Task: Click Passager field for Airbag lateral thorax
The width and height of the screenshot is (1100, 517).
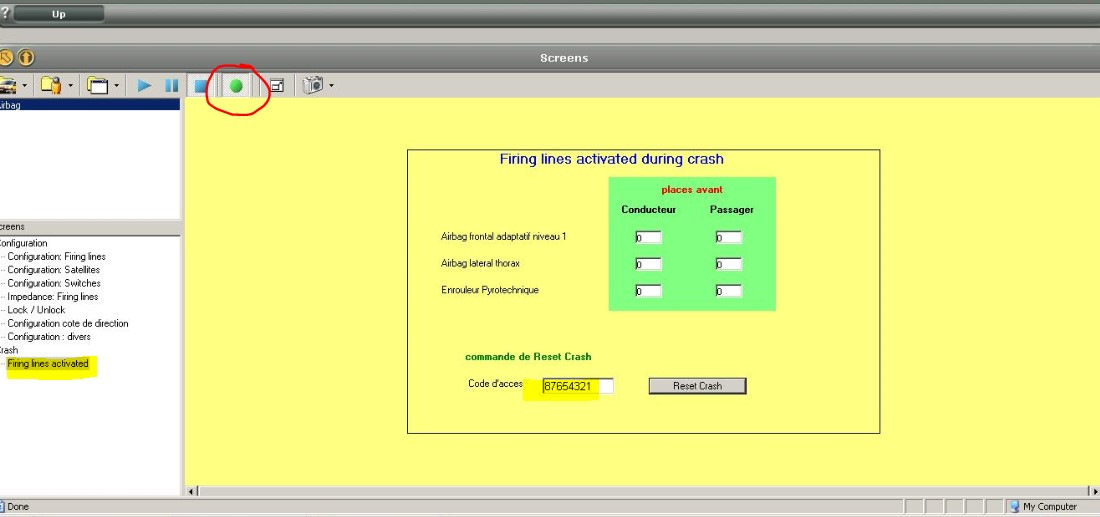Action: tap(729, 264)
